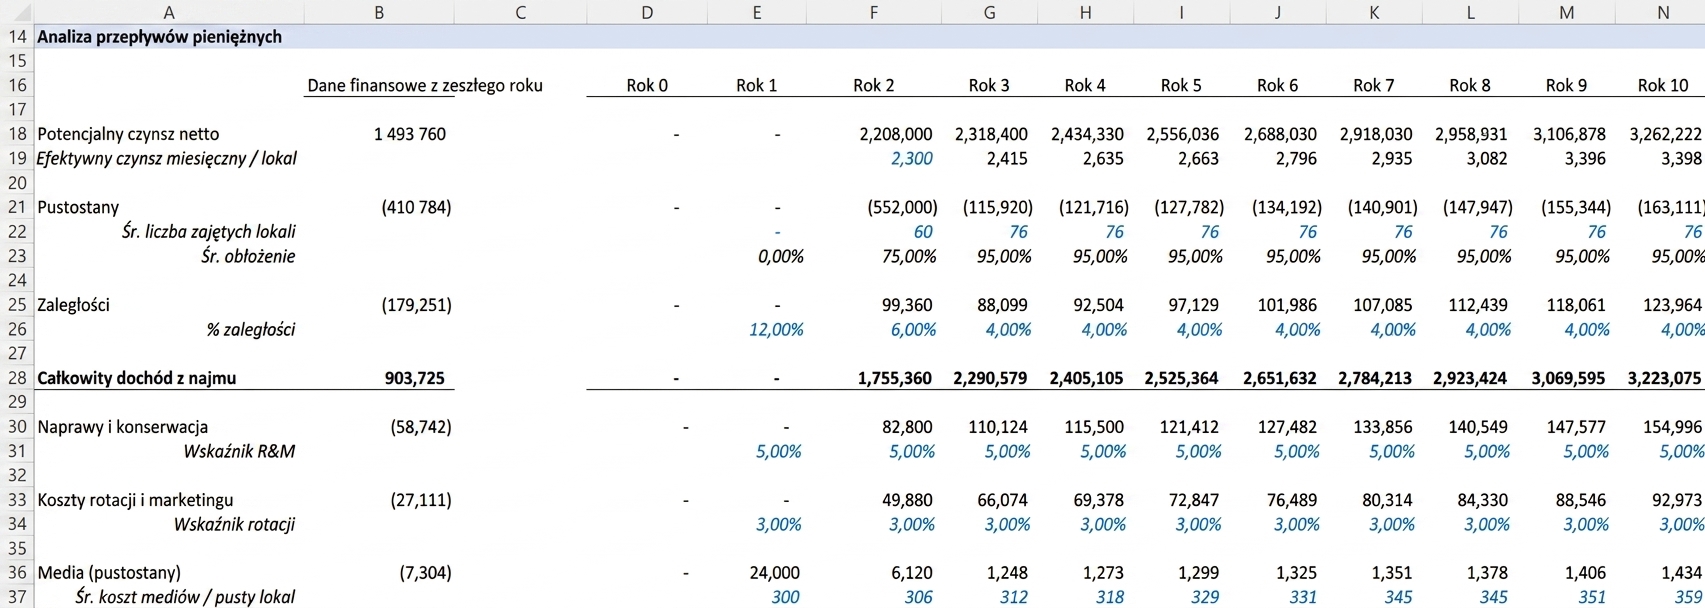
Task: Click the Rok 10 total 3,223,075
Action: tap(1664, 378)
